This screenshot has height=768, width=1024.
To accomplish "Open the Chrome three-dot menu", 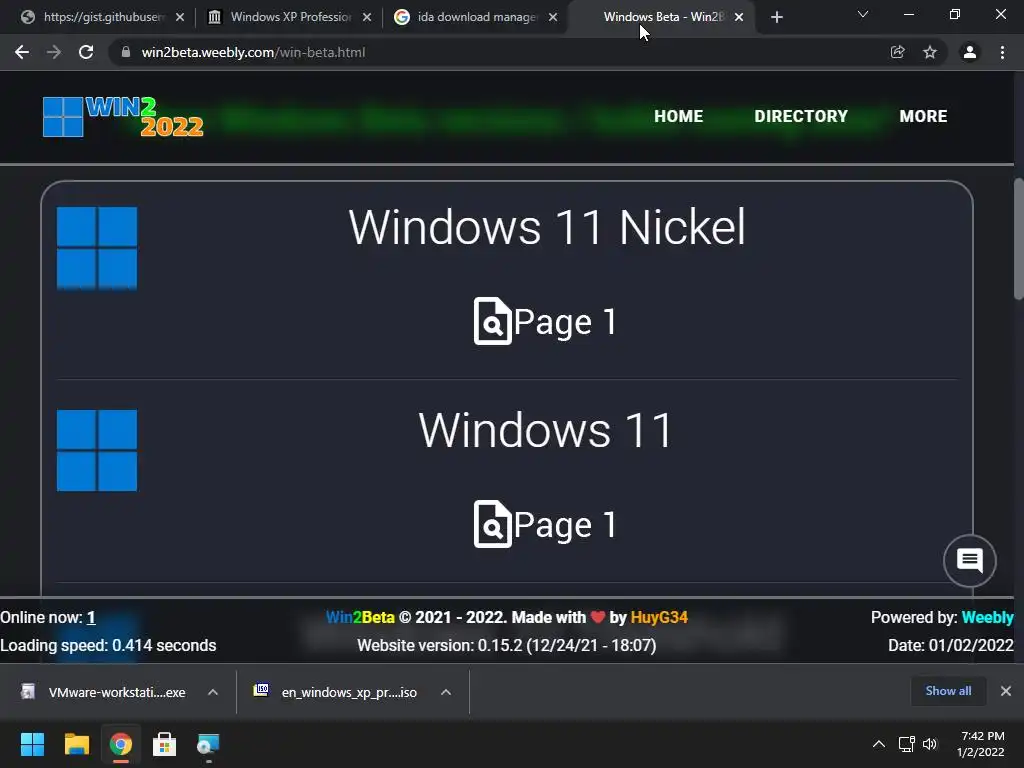I will click(1002, 52).
